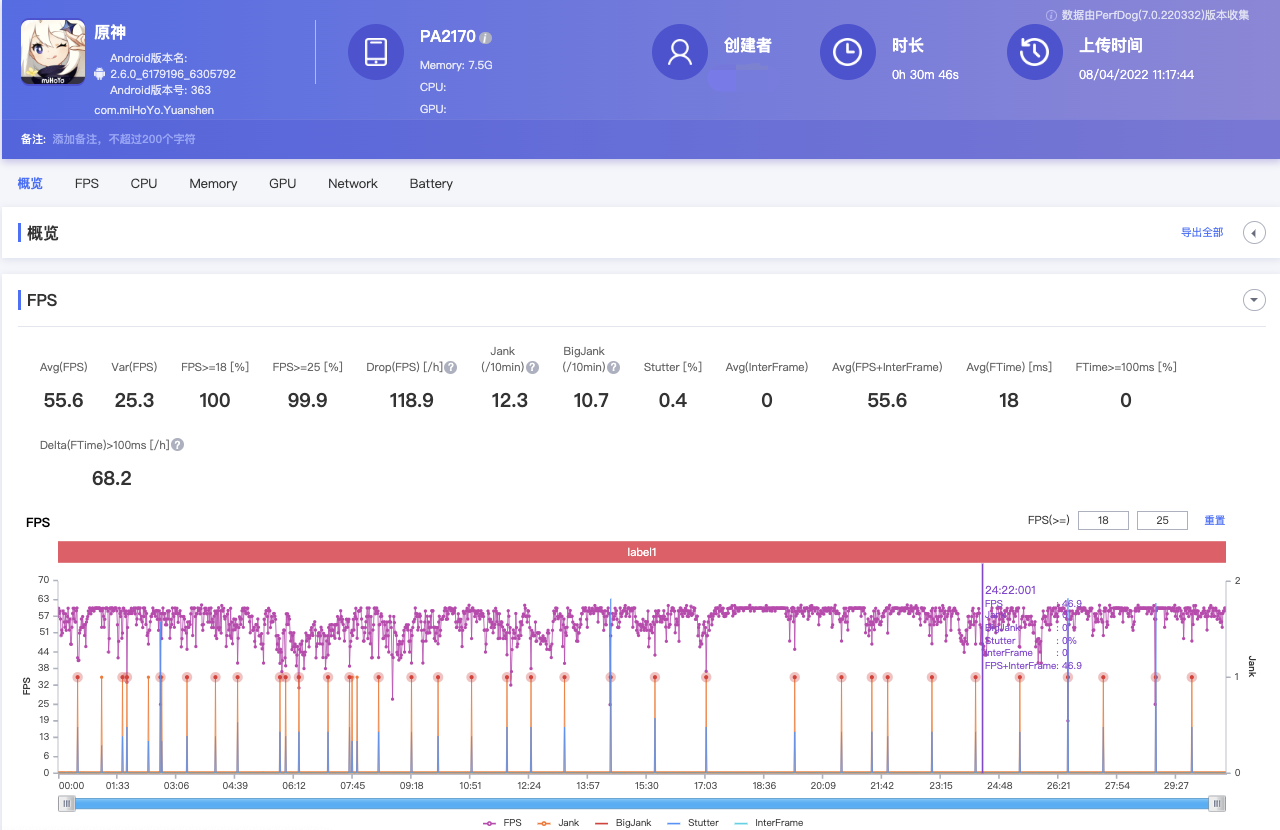Viewport: 1280px width, 830px height.
Task: Click the left handle of timeline range slider
Action: tap(67, 803)
